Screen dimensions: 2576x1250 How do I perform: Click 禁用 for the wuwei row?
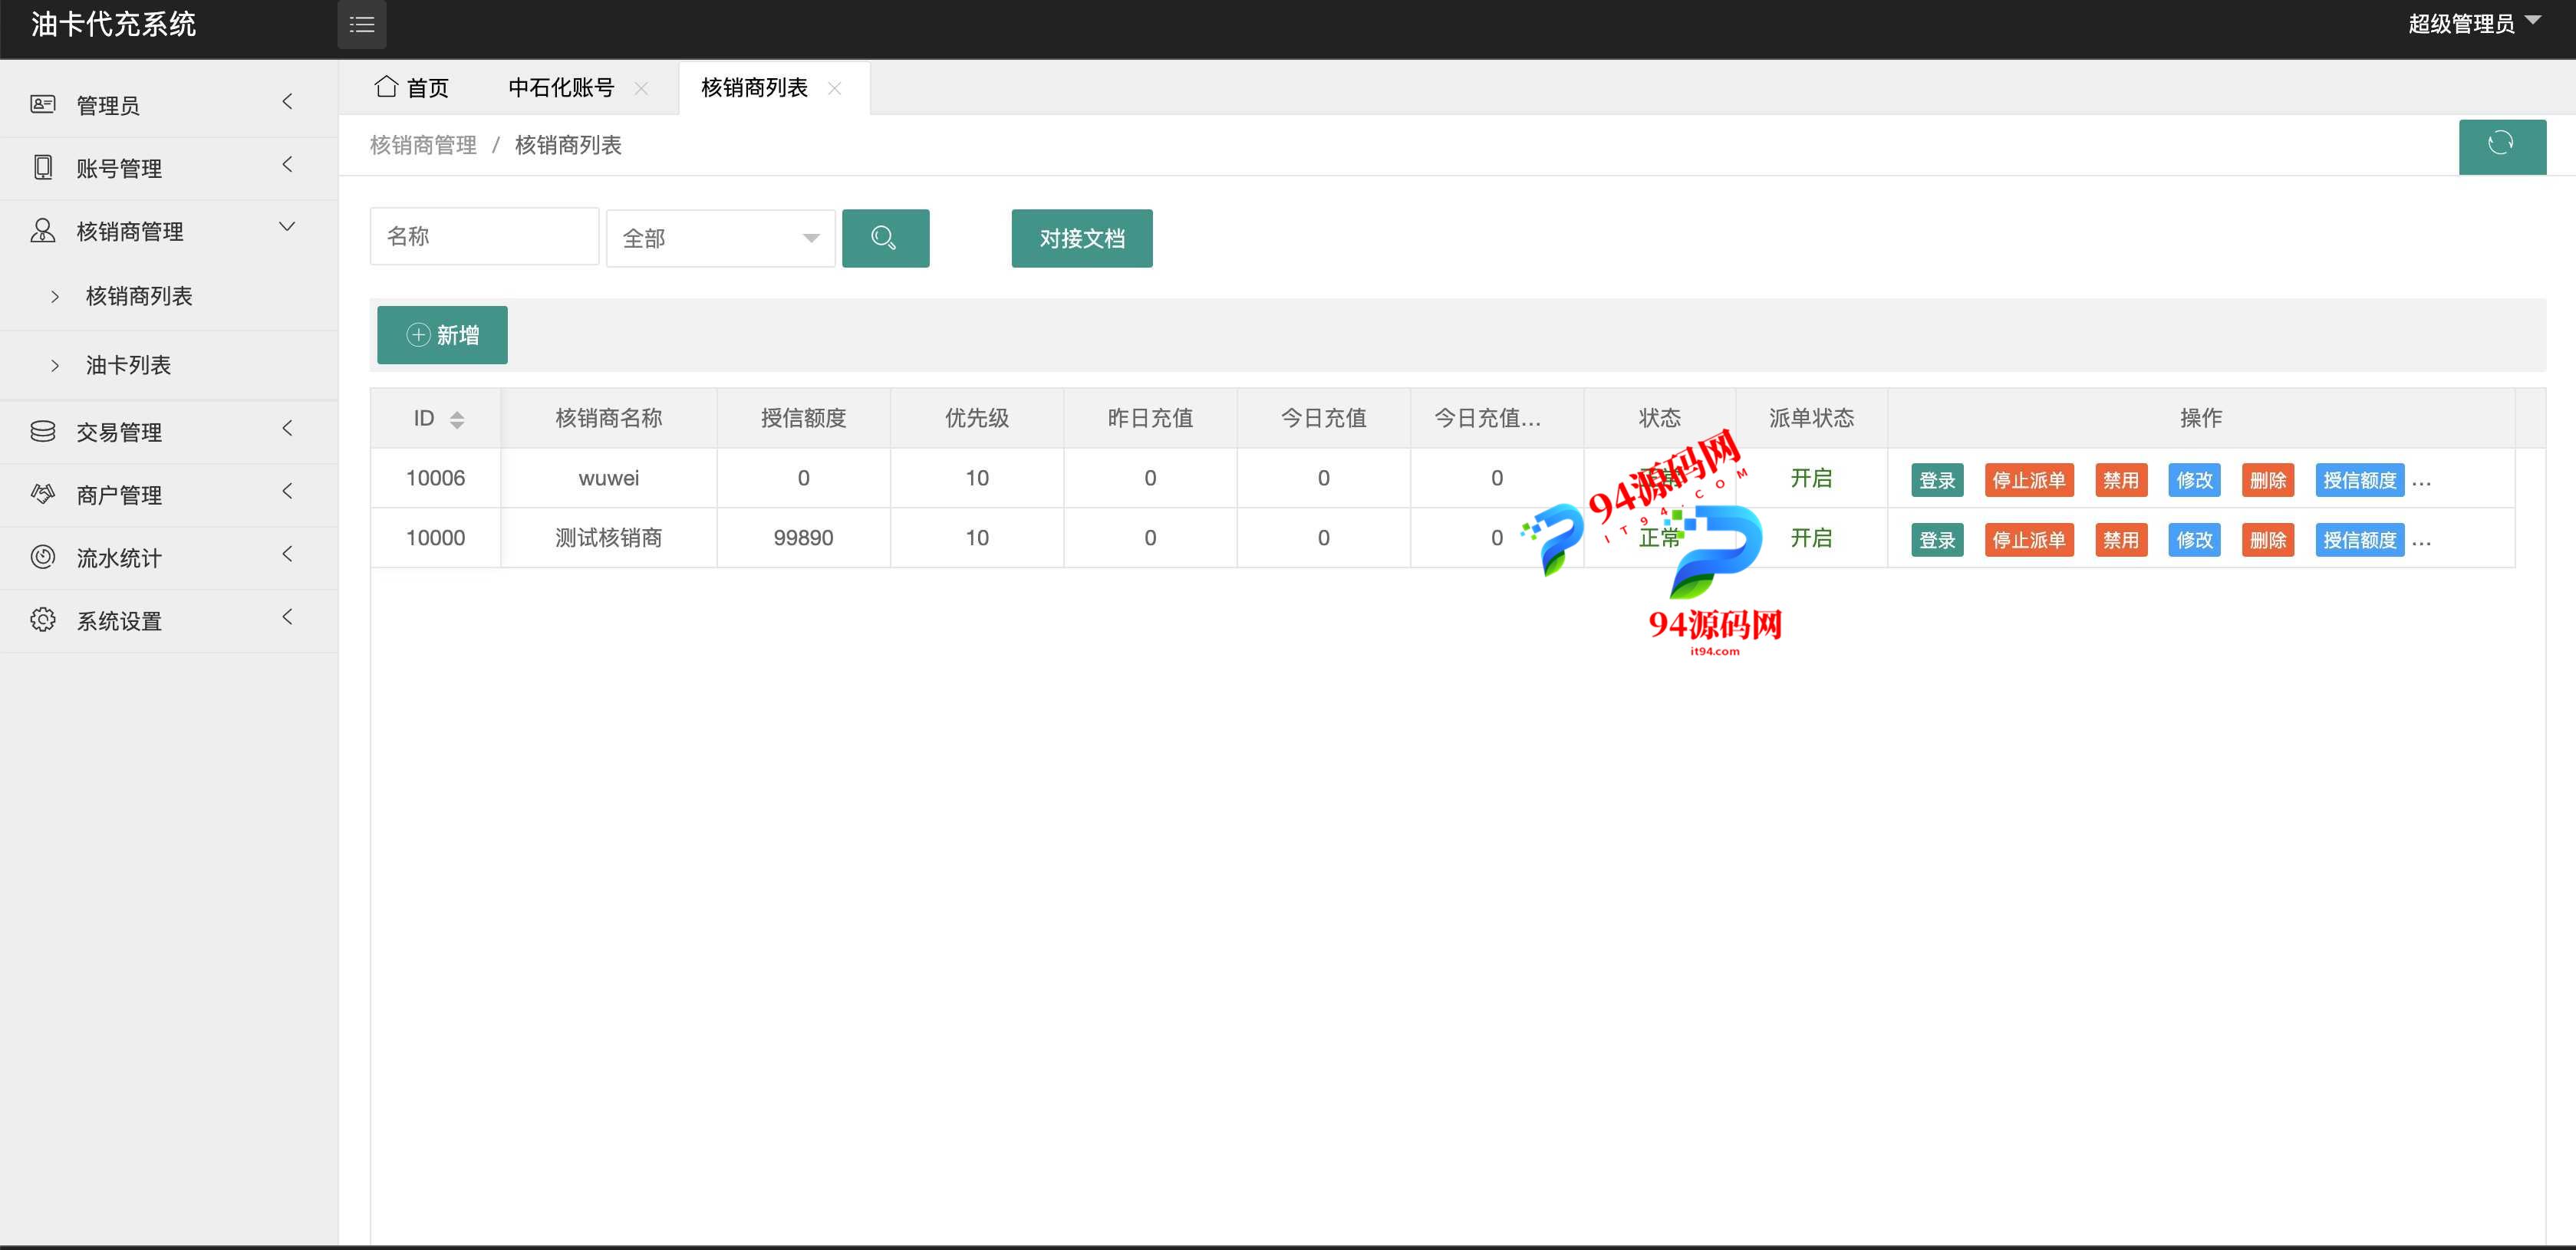pos(2121,480)
